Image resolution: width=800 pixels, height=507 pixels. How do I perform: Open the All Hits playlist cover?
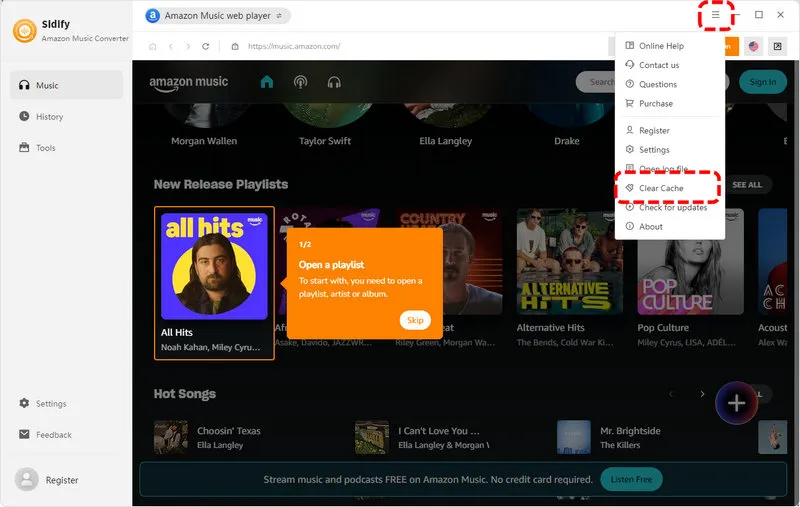click(x=214, y=266)
